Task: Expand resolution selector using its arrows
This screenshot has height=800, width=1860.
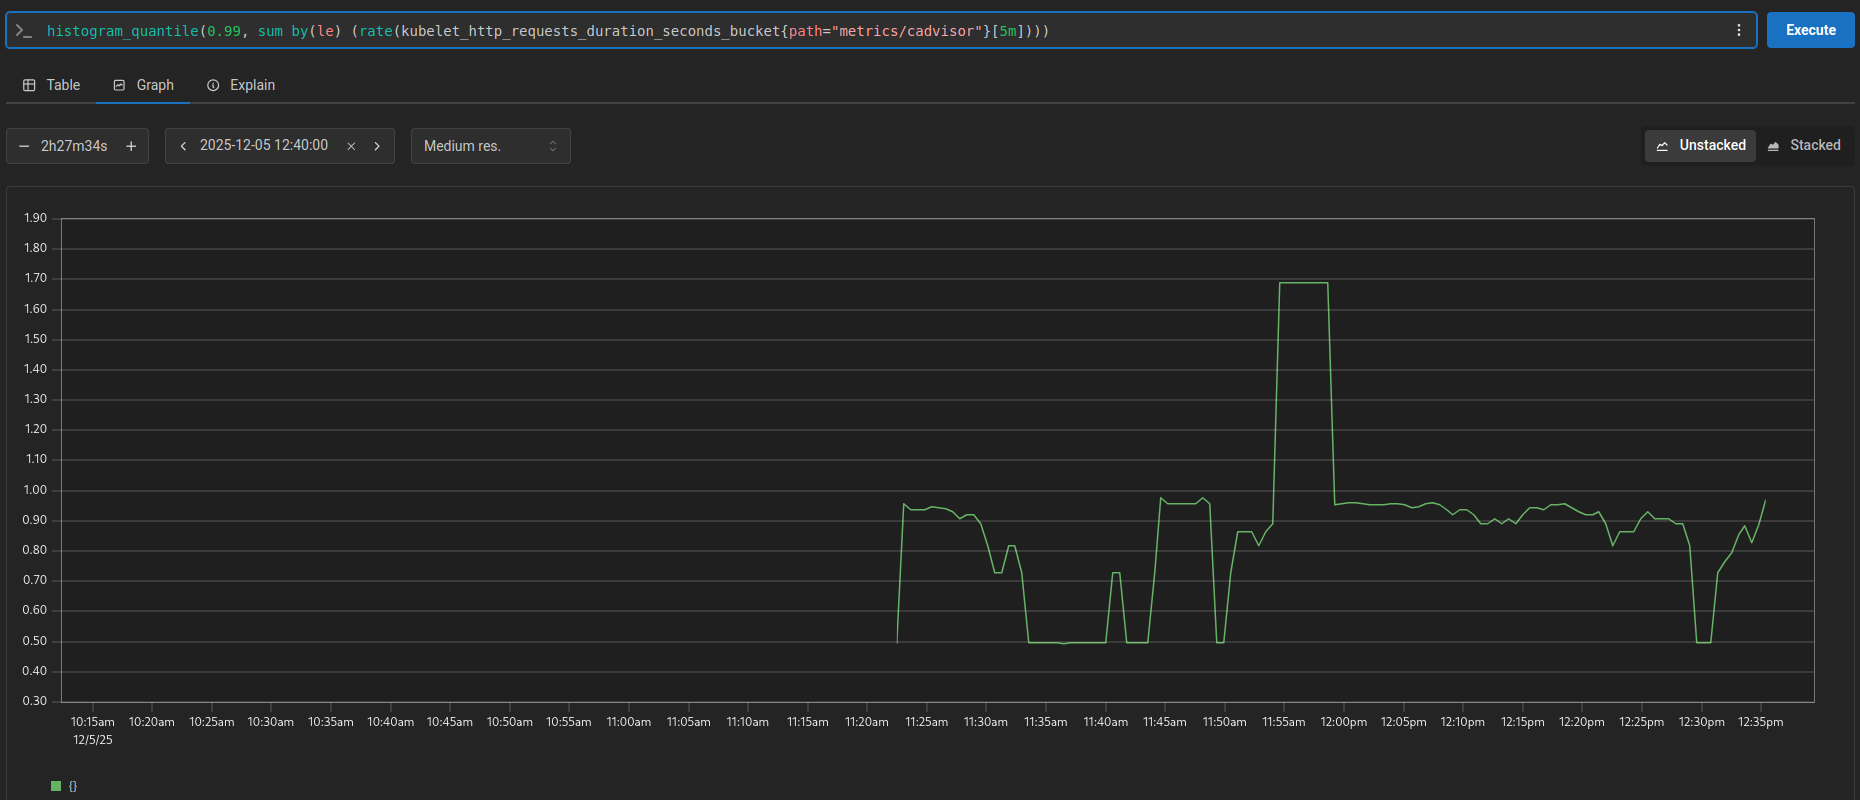Action: 553,146
